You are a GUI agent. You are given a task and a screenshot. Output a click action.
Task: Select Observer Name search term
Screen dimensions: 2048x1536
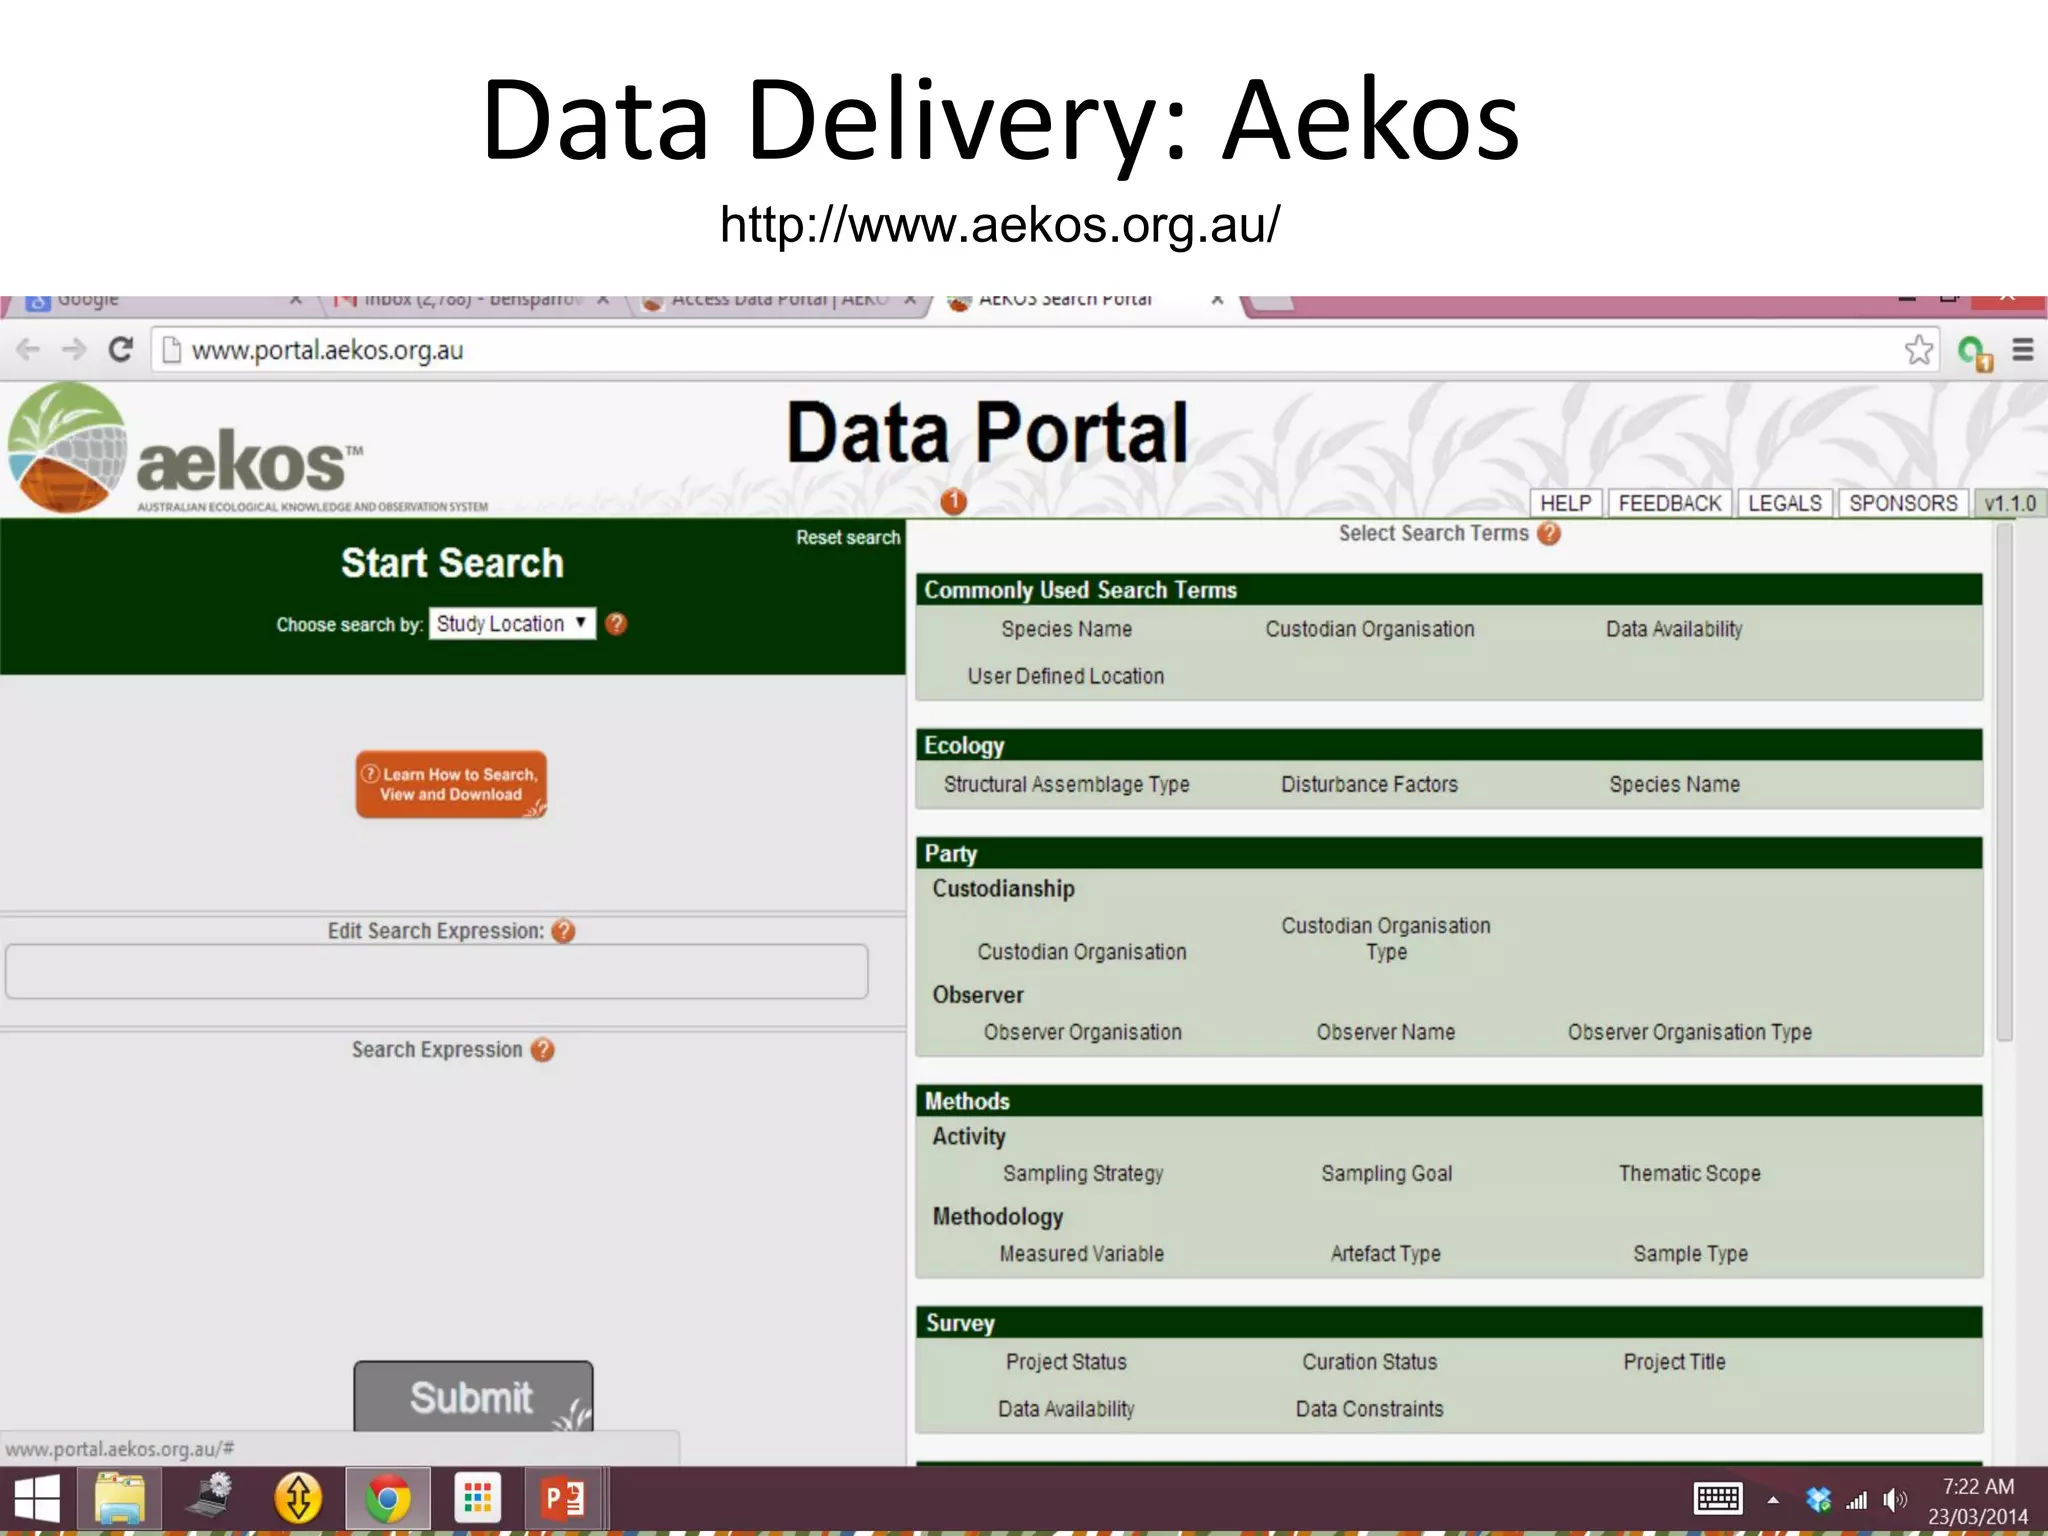(x=1386, y=1032)
